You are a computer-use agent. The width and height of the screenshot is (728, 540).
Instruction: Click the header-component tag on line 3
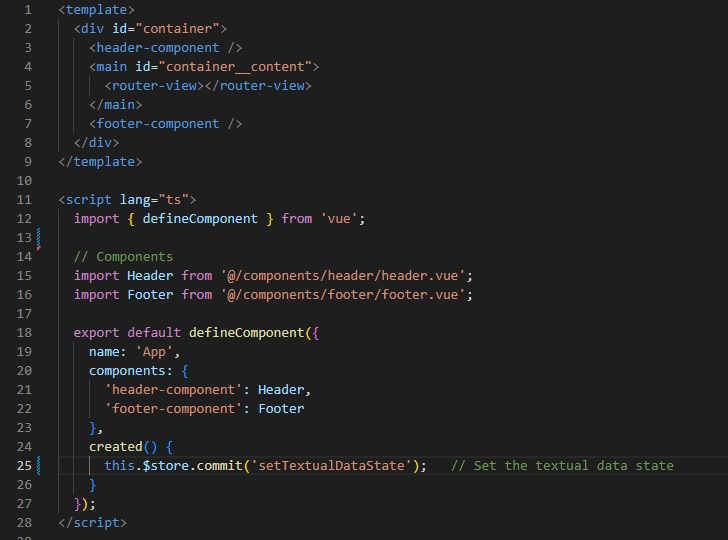166,48
